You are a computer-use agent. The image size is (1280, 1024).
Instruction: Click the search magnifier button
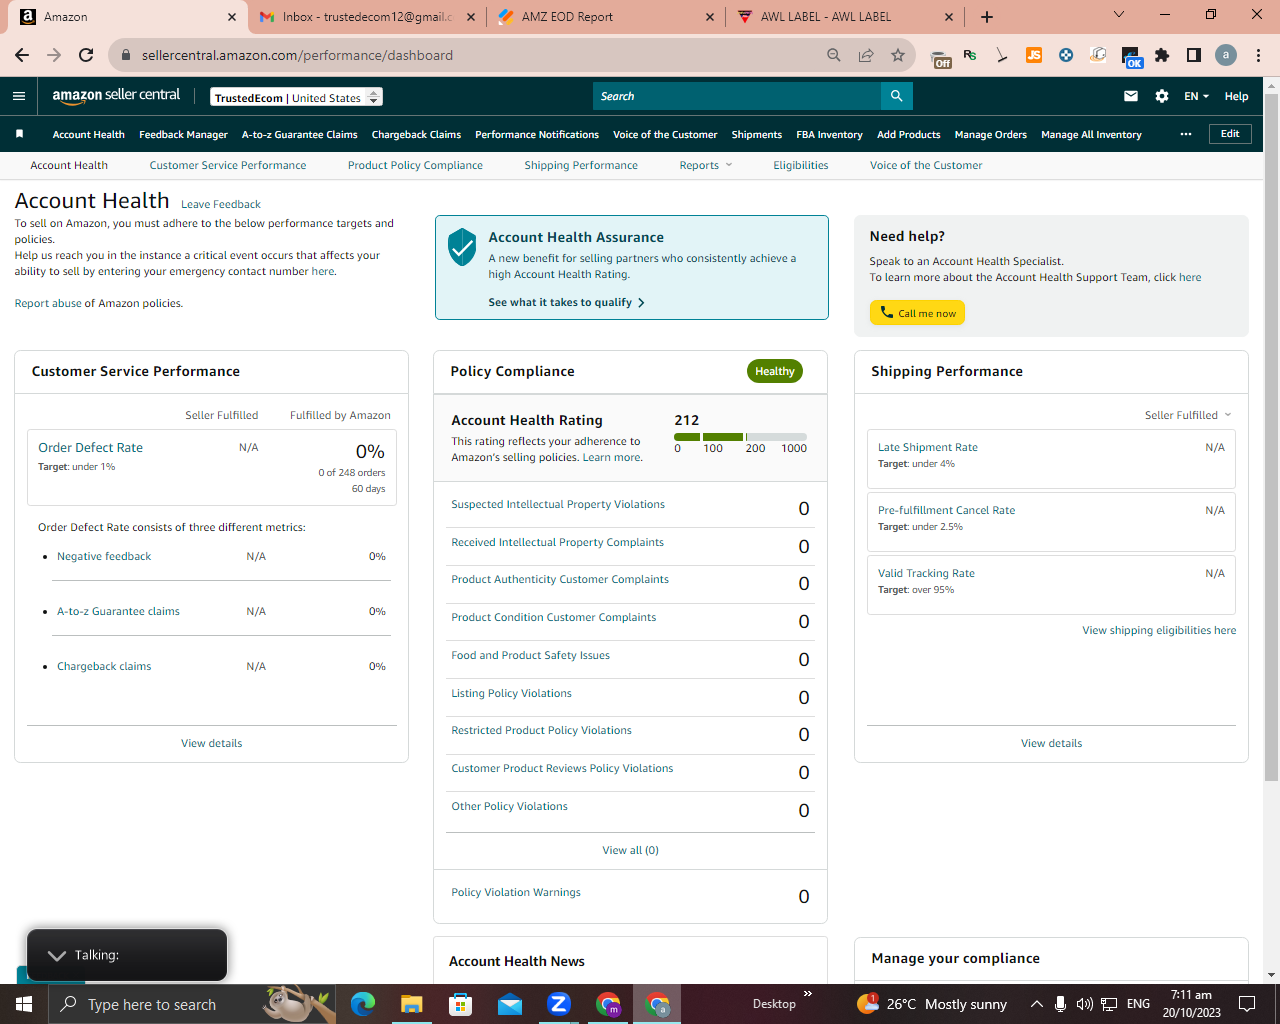[897, 96]
